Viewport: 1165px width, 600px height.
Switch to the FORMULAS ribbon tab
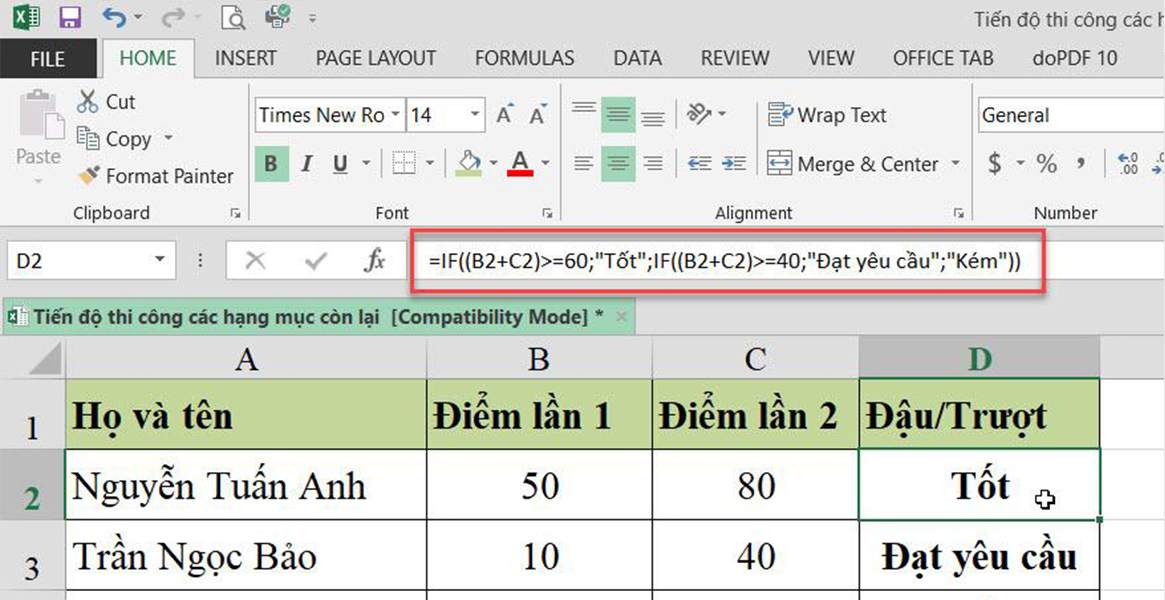524,58
